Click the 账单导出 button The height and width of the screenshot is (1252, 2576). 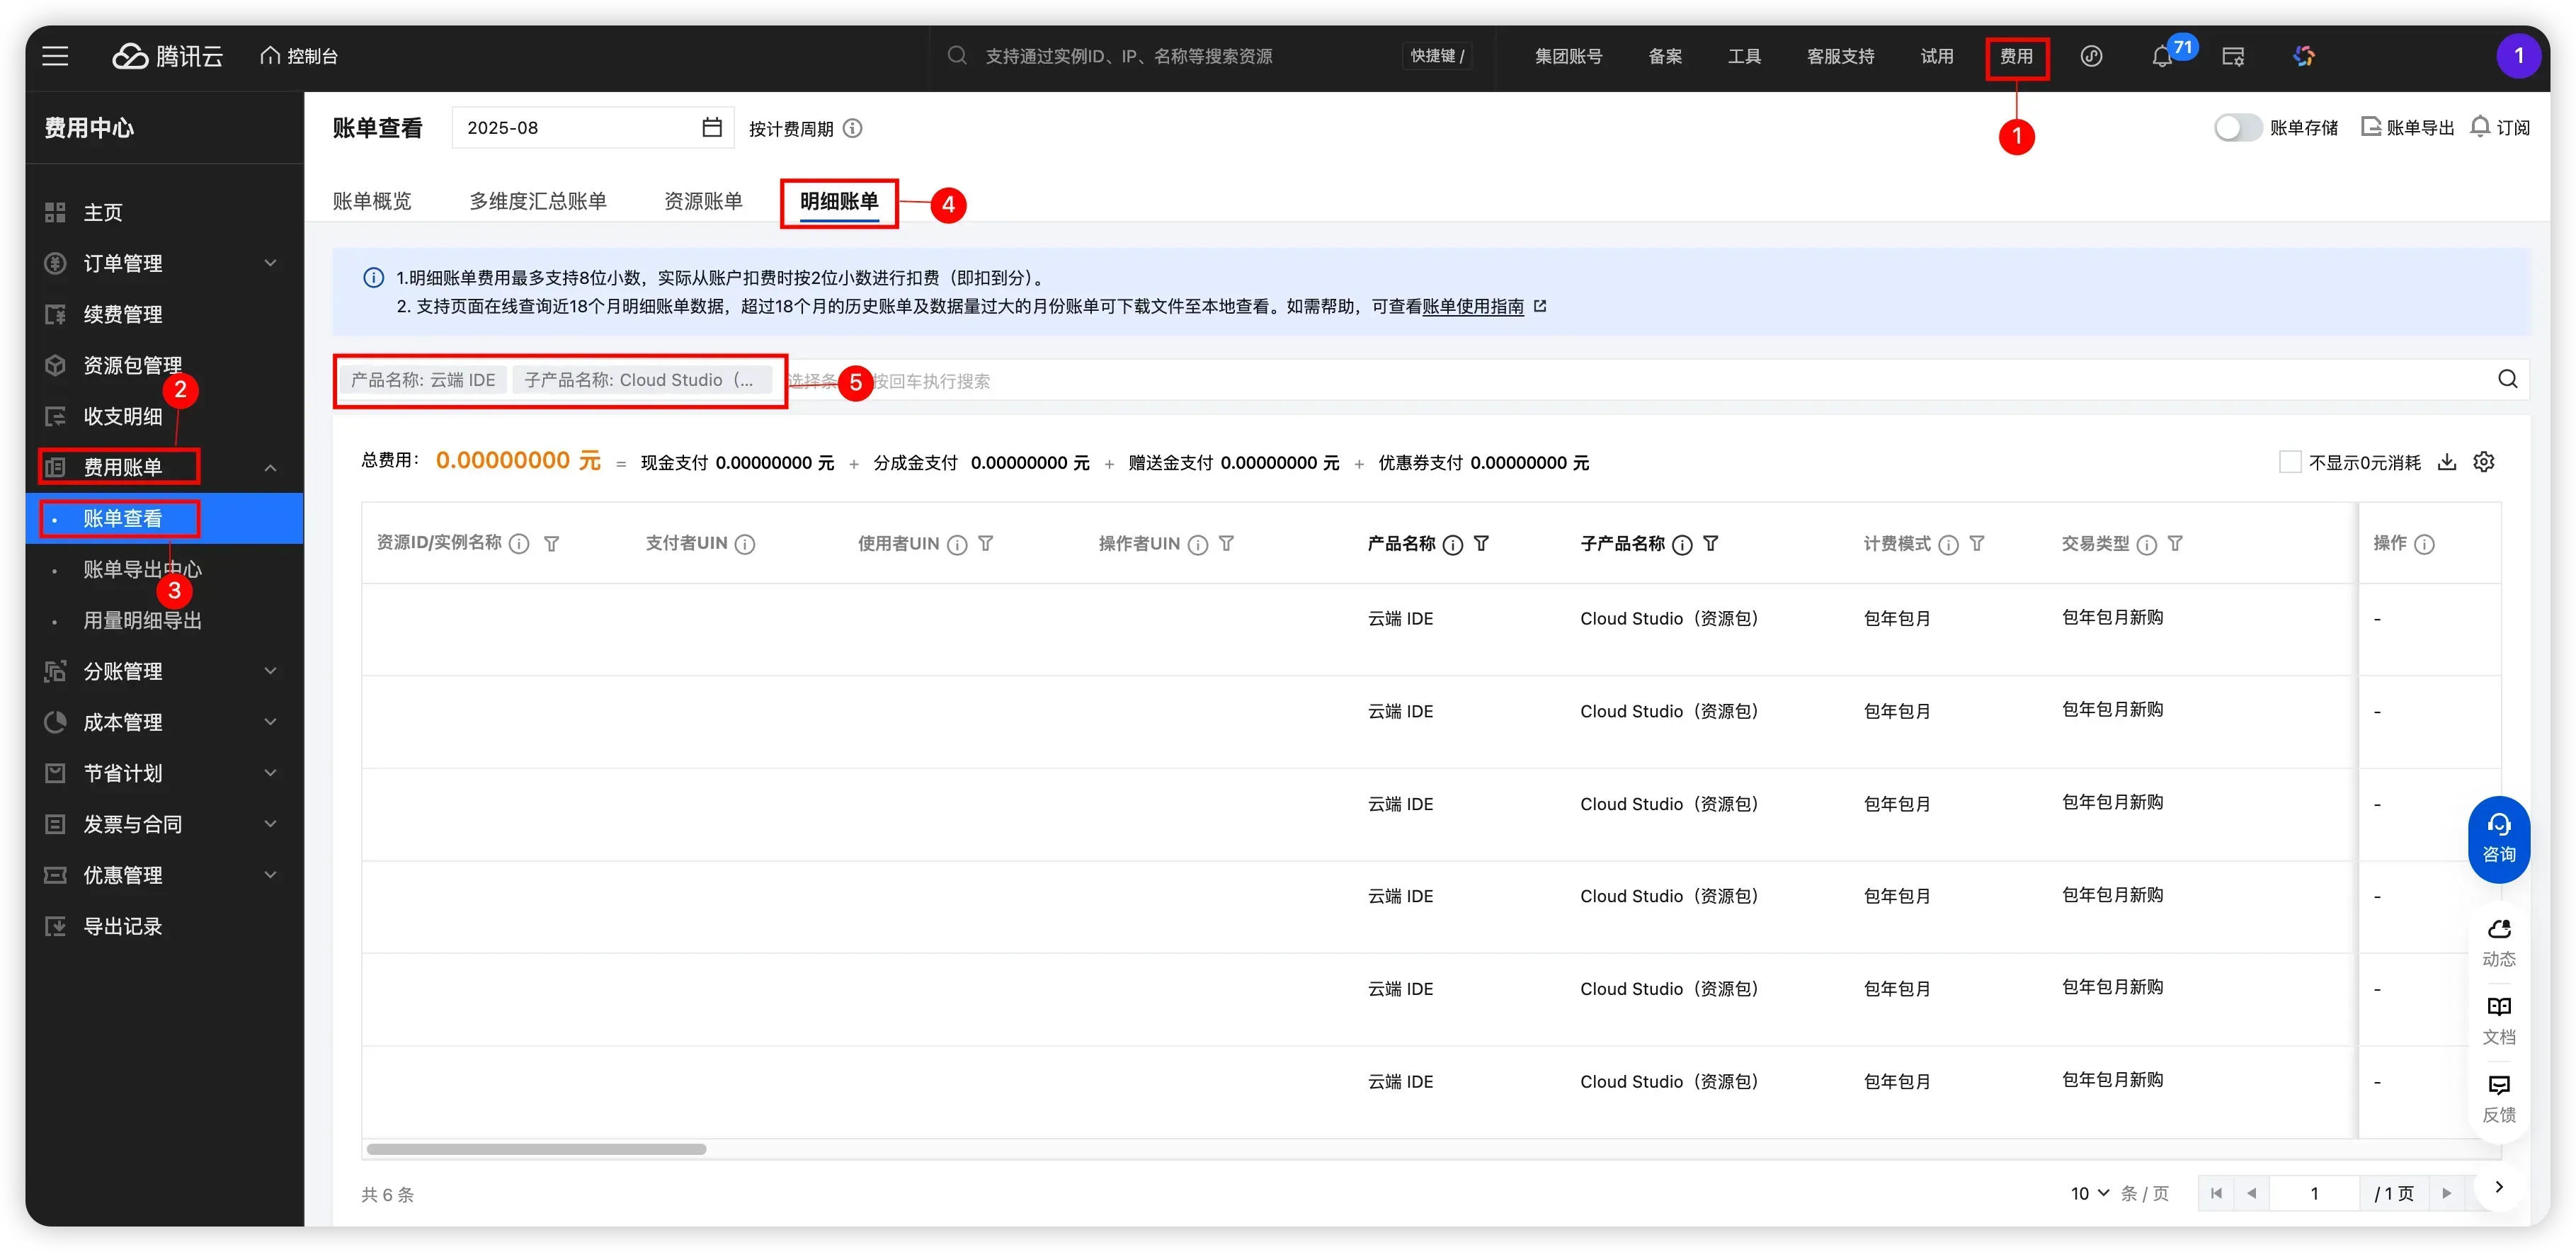click(2407, 128)
